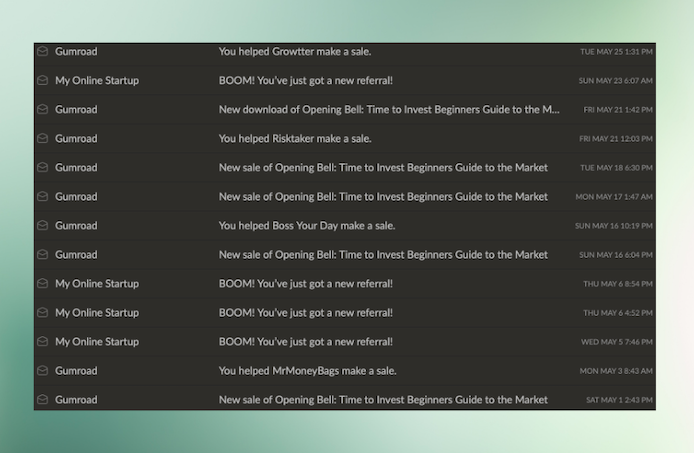
Task: Open New sale subject dated SAT MAY 1
Action: point(383,400)
